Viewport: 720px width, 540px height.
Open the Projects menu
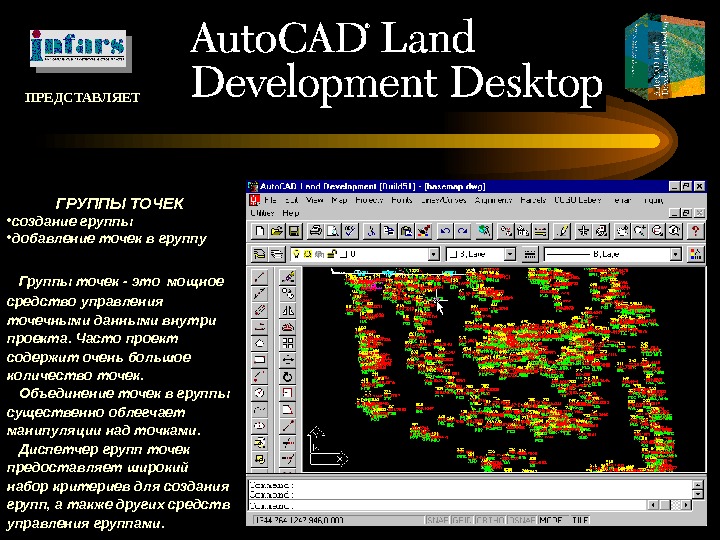coord(369,200)
